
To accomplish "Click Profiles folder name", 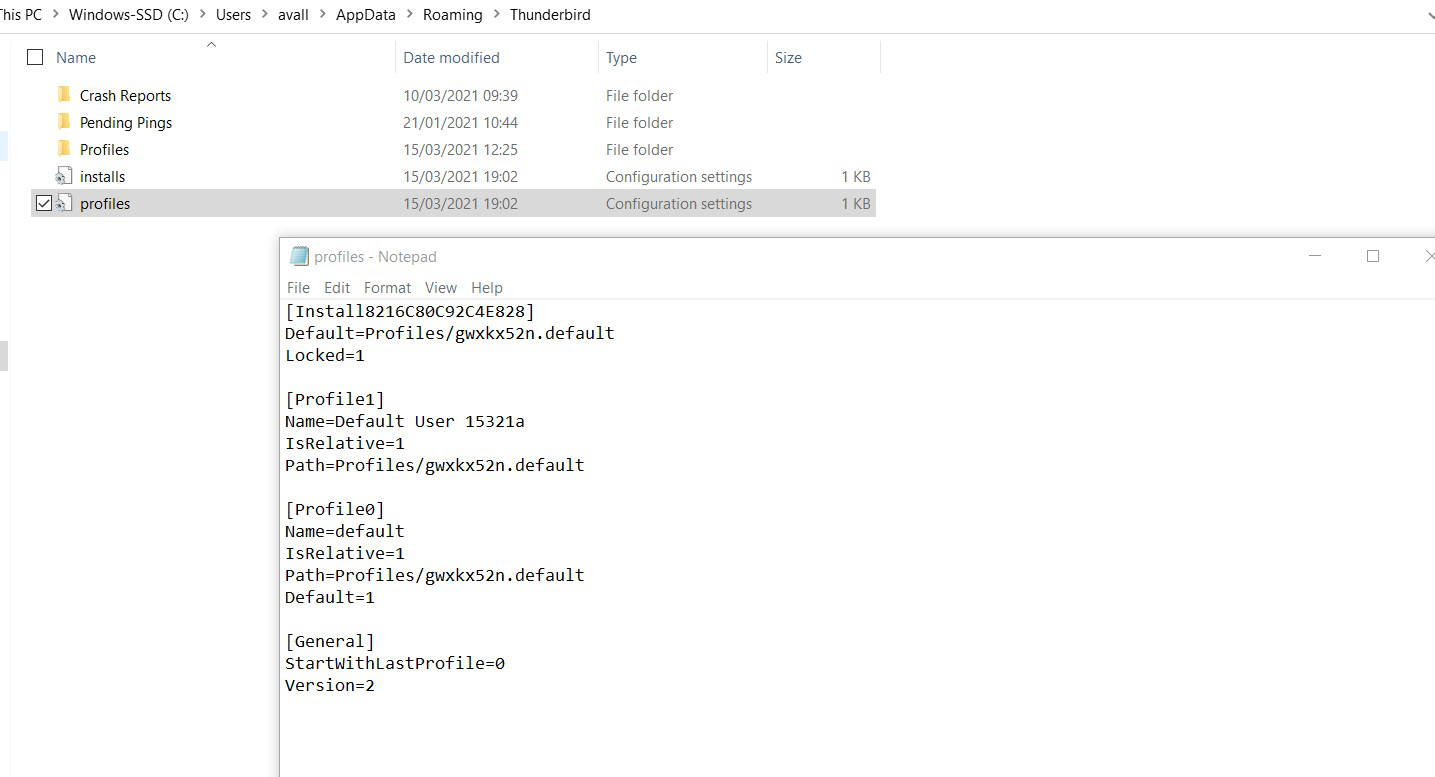I will pyautogui.click(x=104, y=149).
